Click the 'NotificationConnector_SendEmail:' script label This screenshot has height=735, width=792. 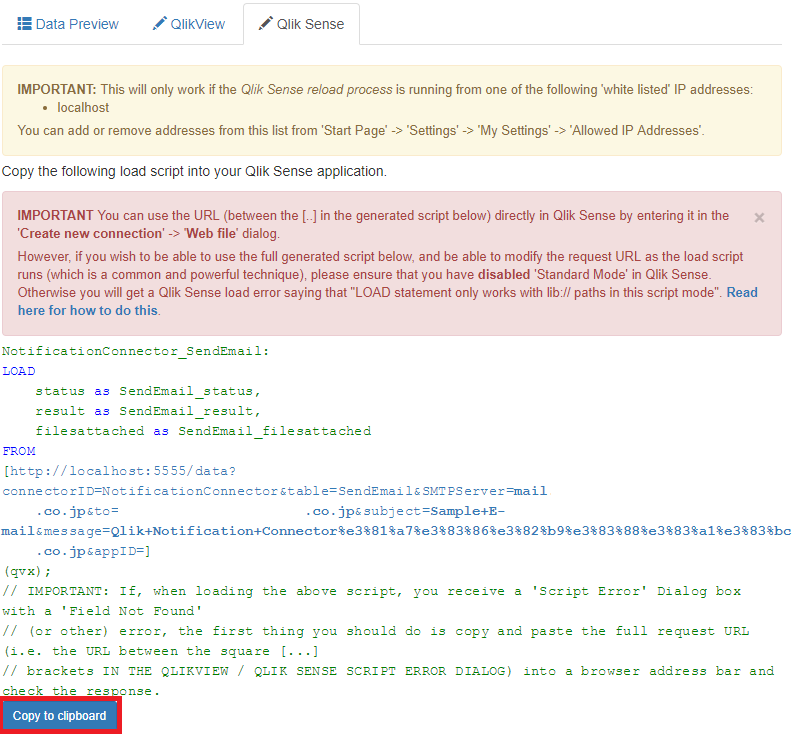(x=136, y=351)
